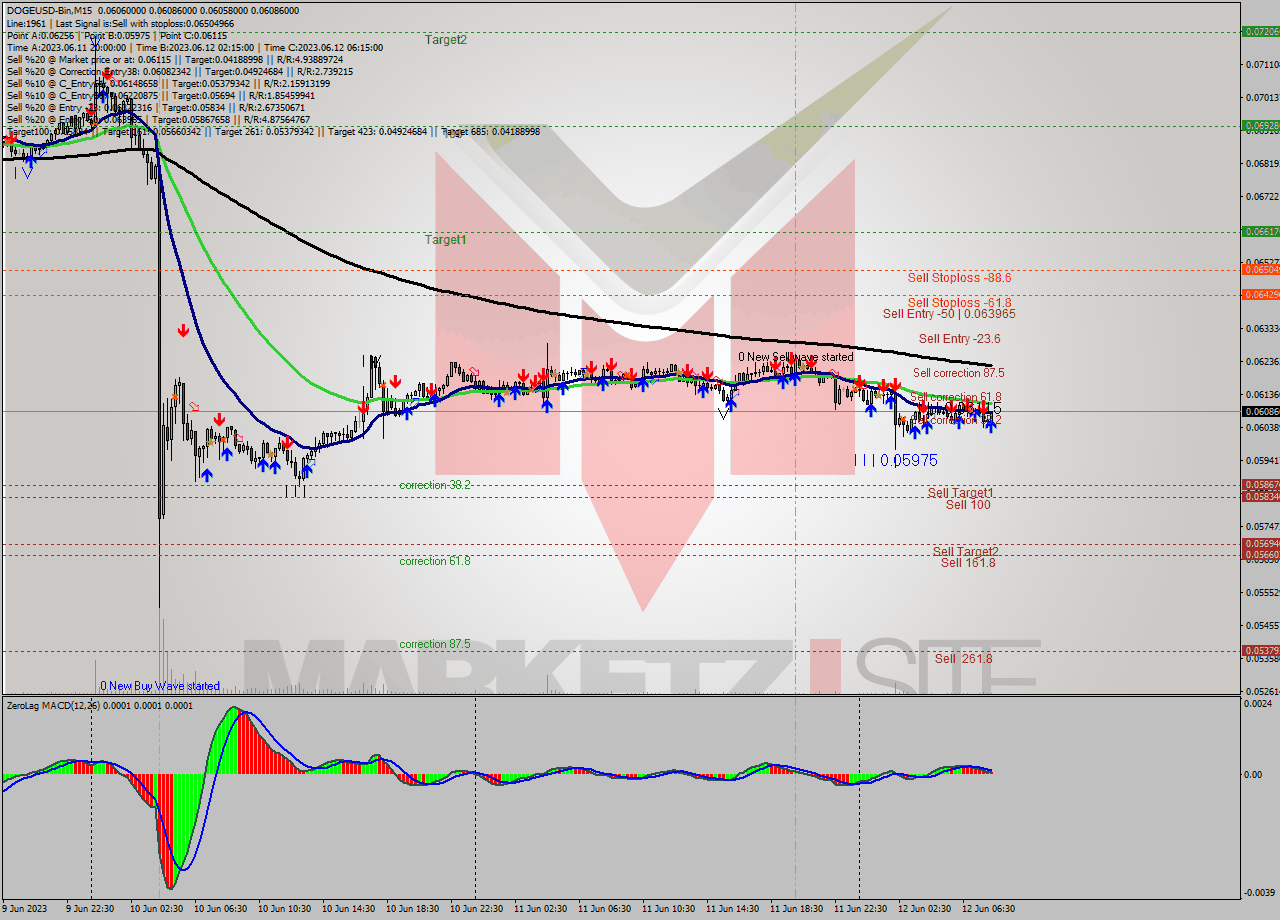
Task: Click the 9 Jun 2023 time axis label
Action: [x=24, y=909]
